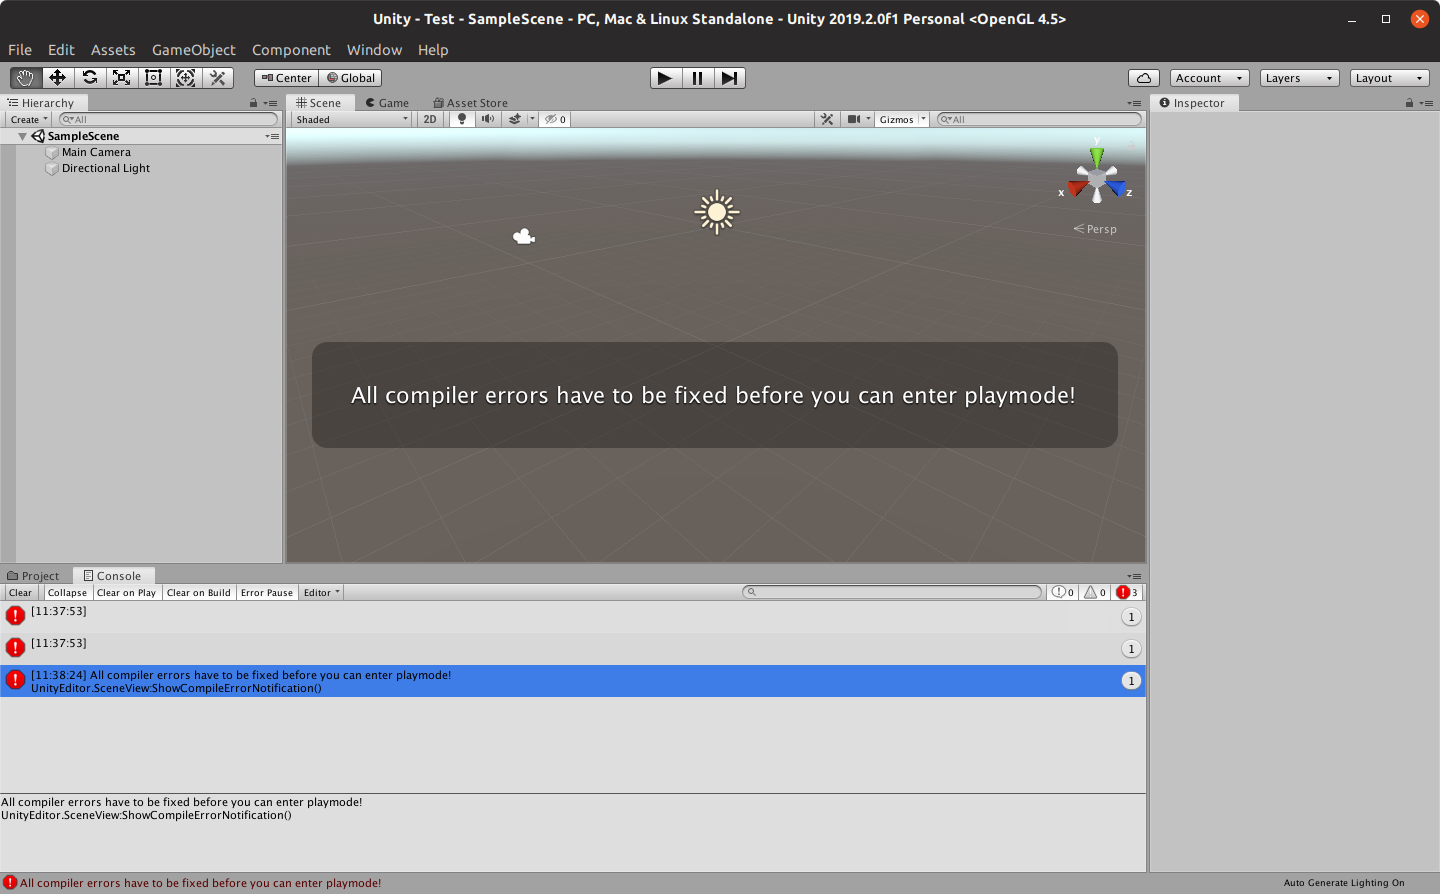This screenshot has height=894, width=1440.
Task: Select the Inspector tab
Action: (1192, 103)
